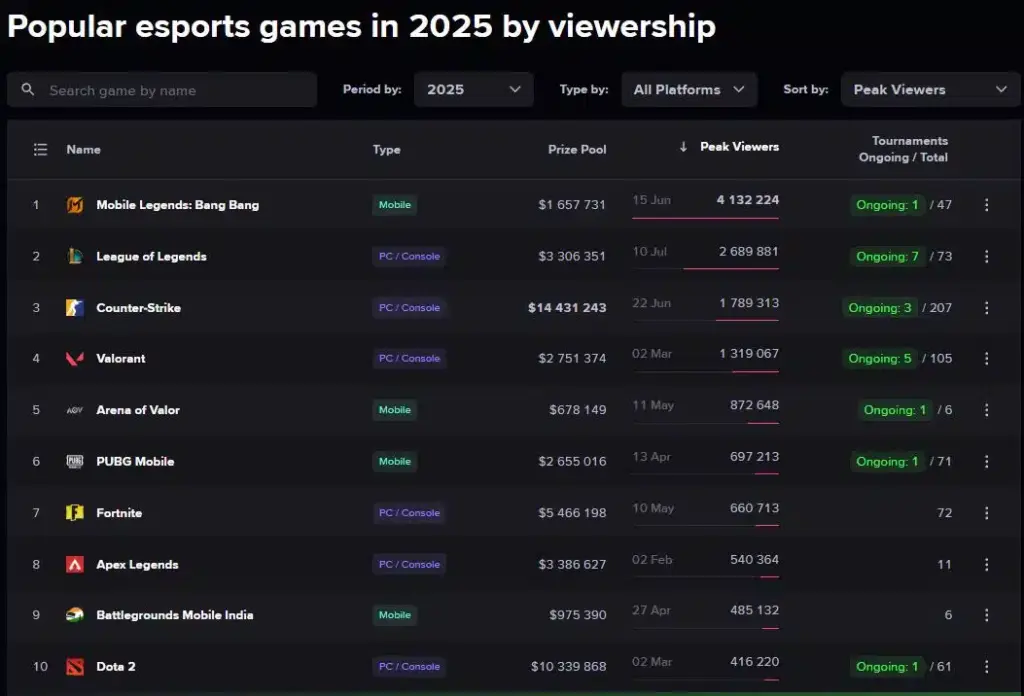Click the Mobile type tag for PUBG Mobile
The height and width of the screenshot is (696, 1024).
[394, 462]
